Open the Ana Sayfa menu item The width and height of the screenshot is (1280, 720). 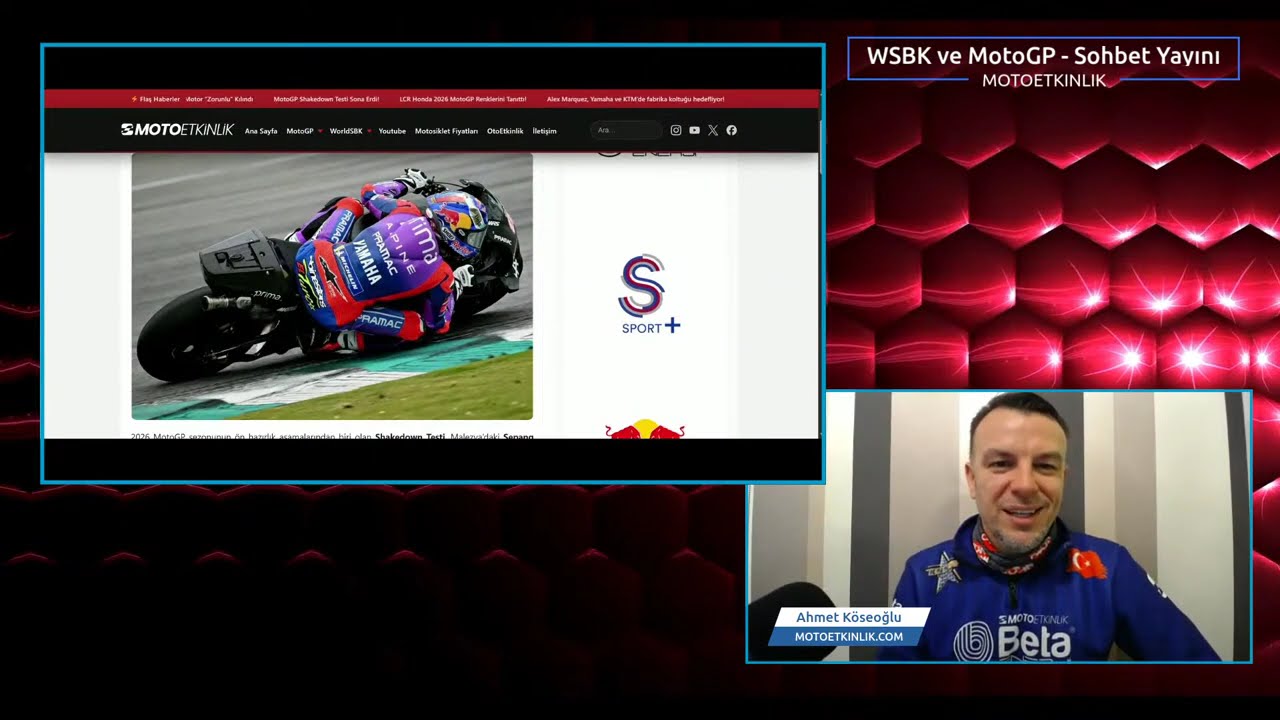tap(261, 131)
